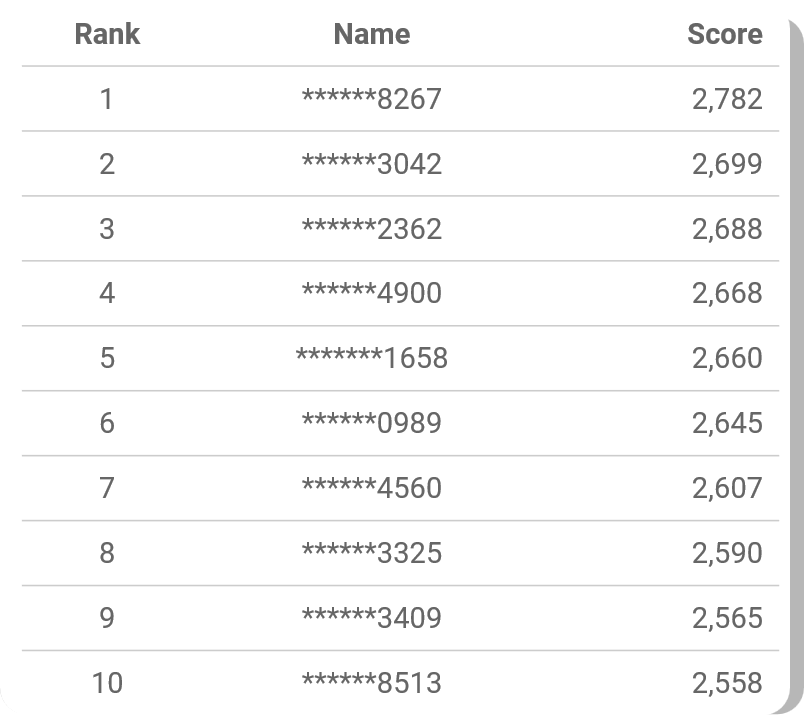Image resolution: width=804 pixels, height=718 pixels.
Task: Click the score value 2,558
Action: (726, 683)
